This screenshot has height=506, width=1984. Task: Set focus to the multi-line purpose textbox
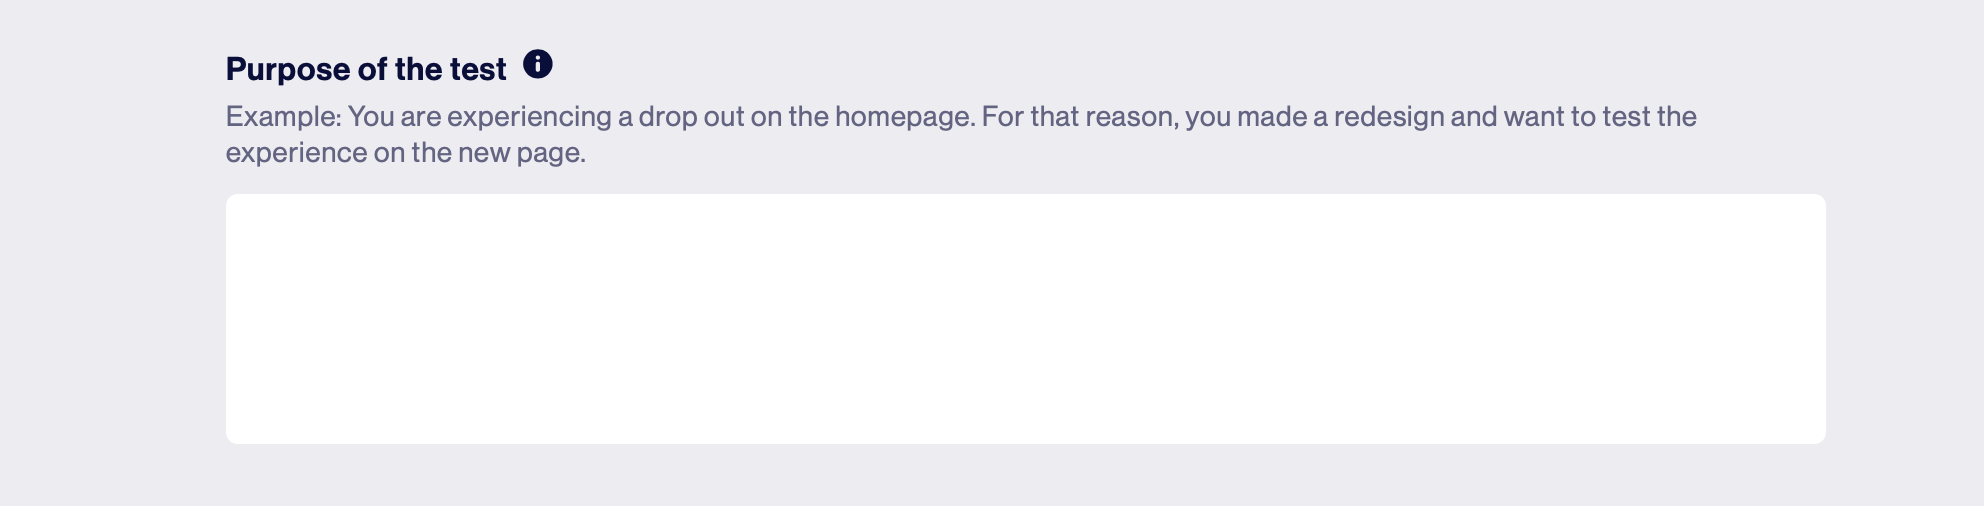(x=1025, y=319)
